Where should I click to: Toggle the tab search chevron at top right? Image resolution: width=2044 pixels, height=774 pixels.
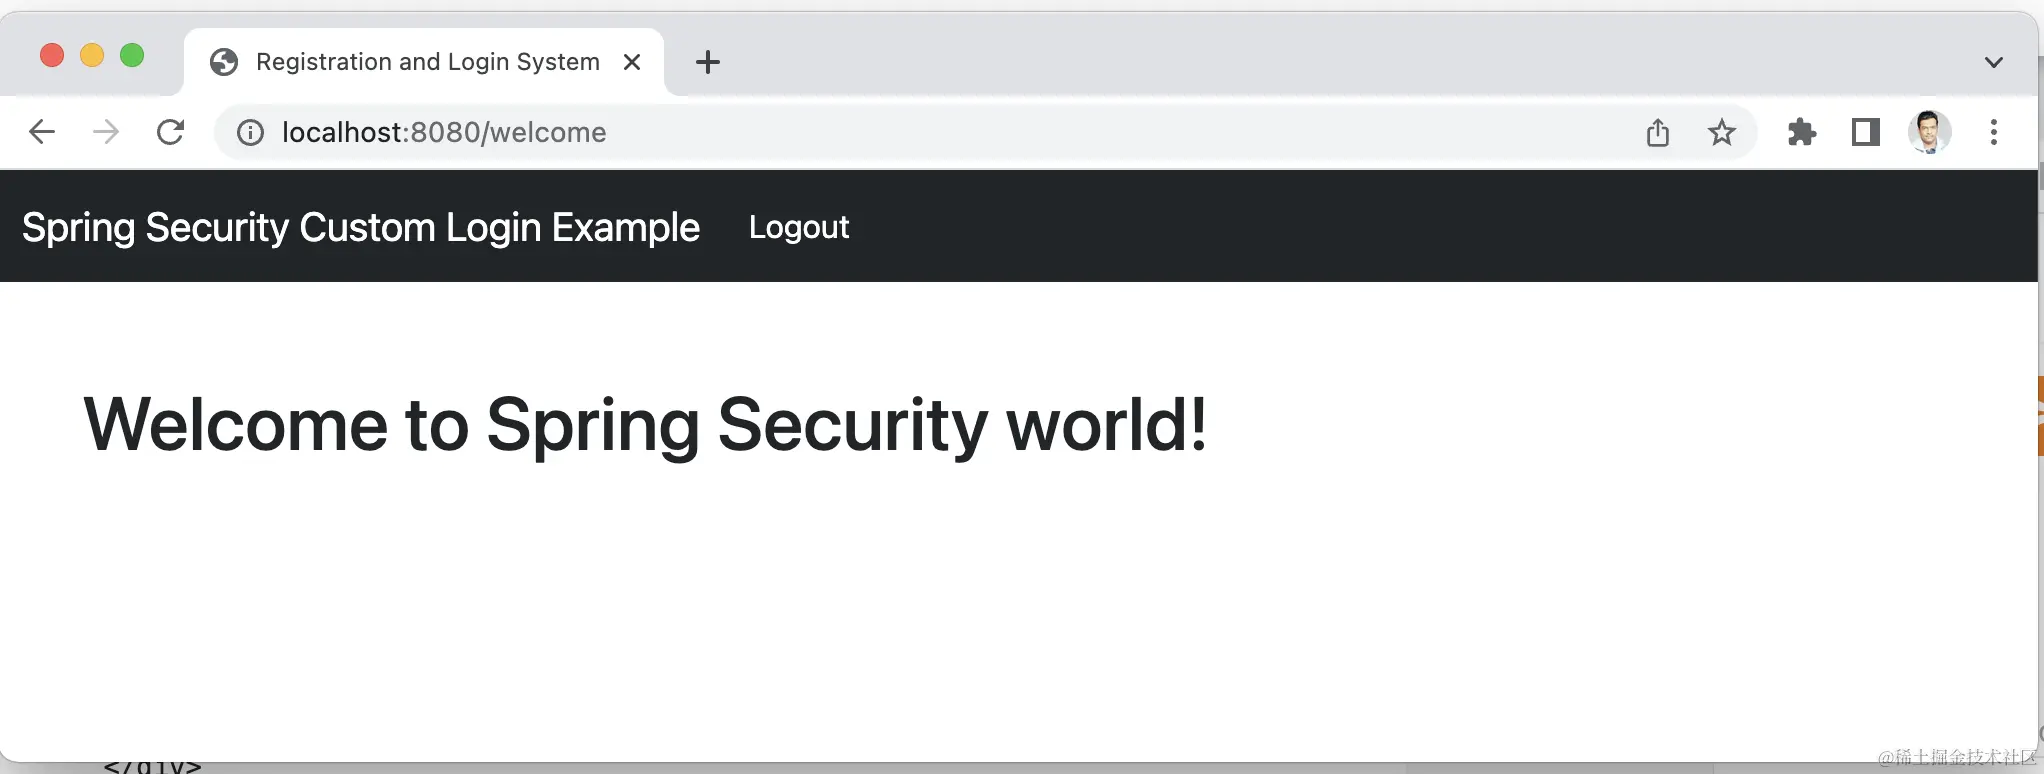[1994, 61]
